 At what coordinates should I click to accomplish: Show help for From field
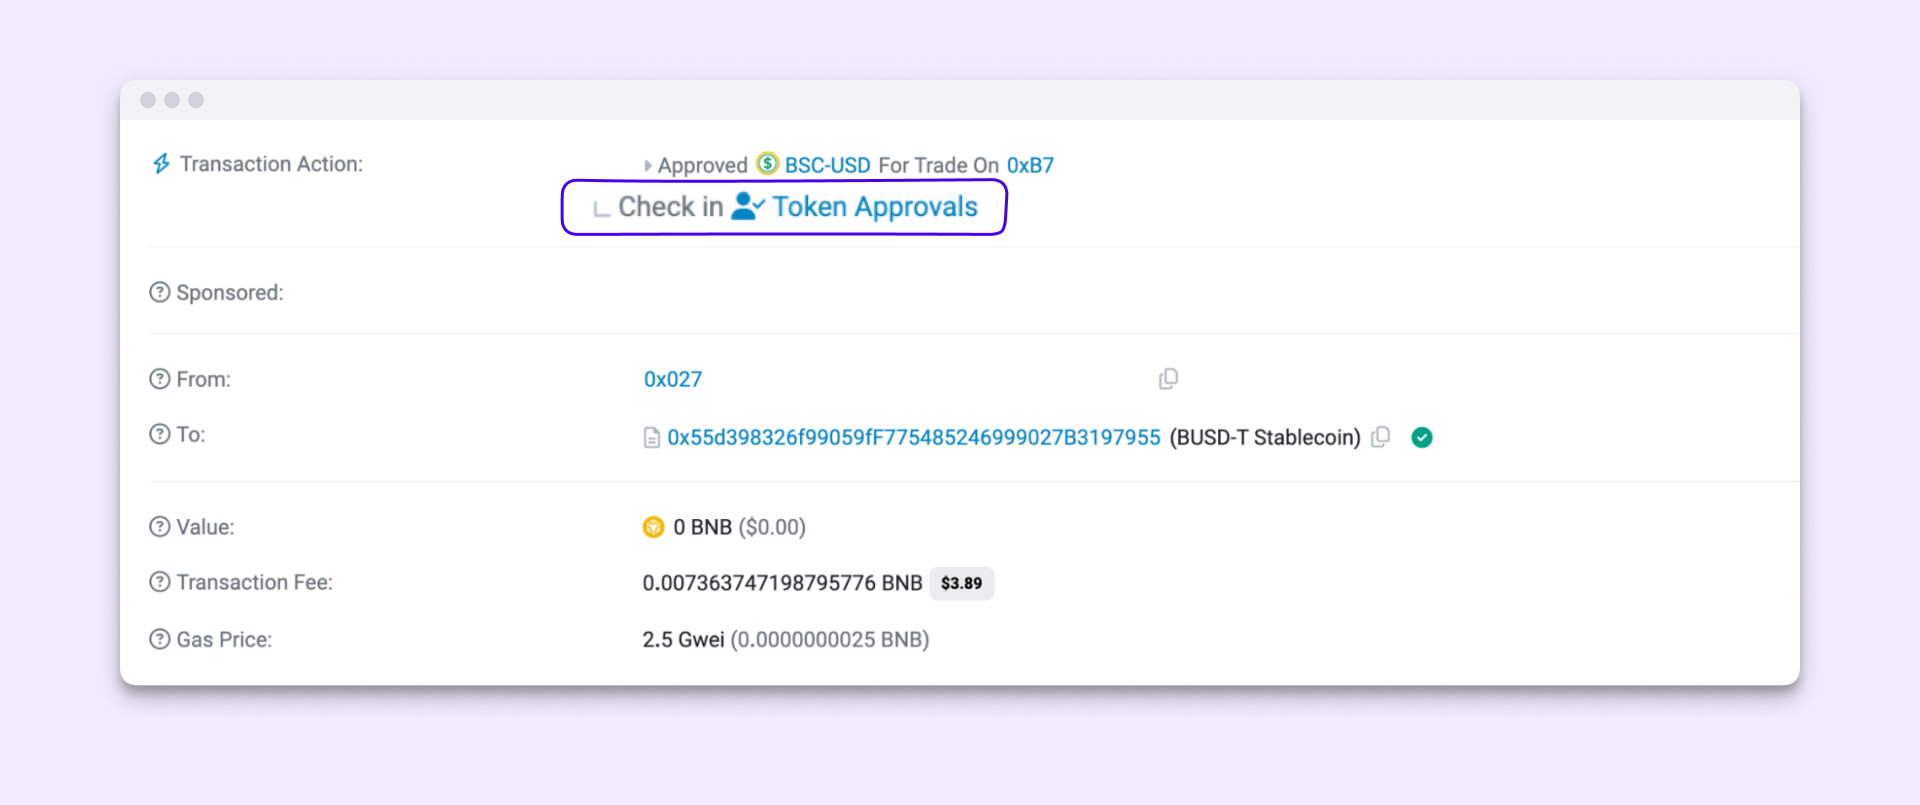[x=160, y=379]
